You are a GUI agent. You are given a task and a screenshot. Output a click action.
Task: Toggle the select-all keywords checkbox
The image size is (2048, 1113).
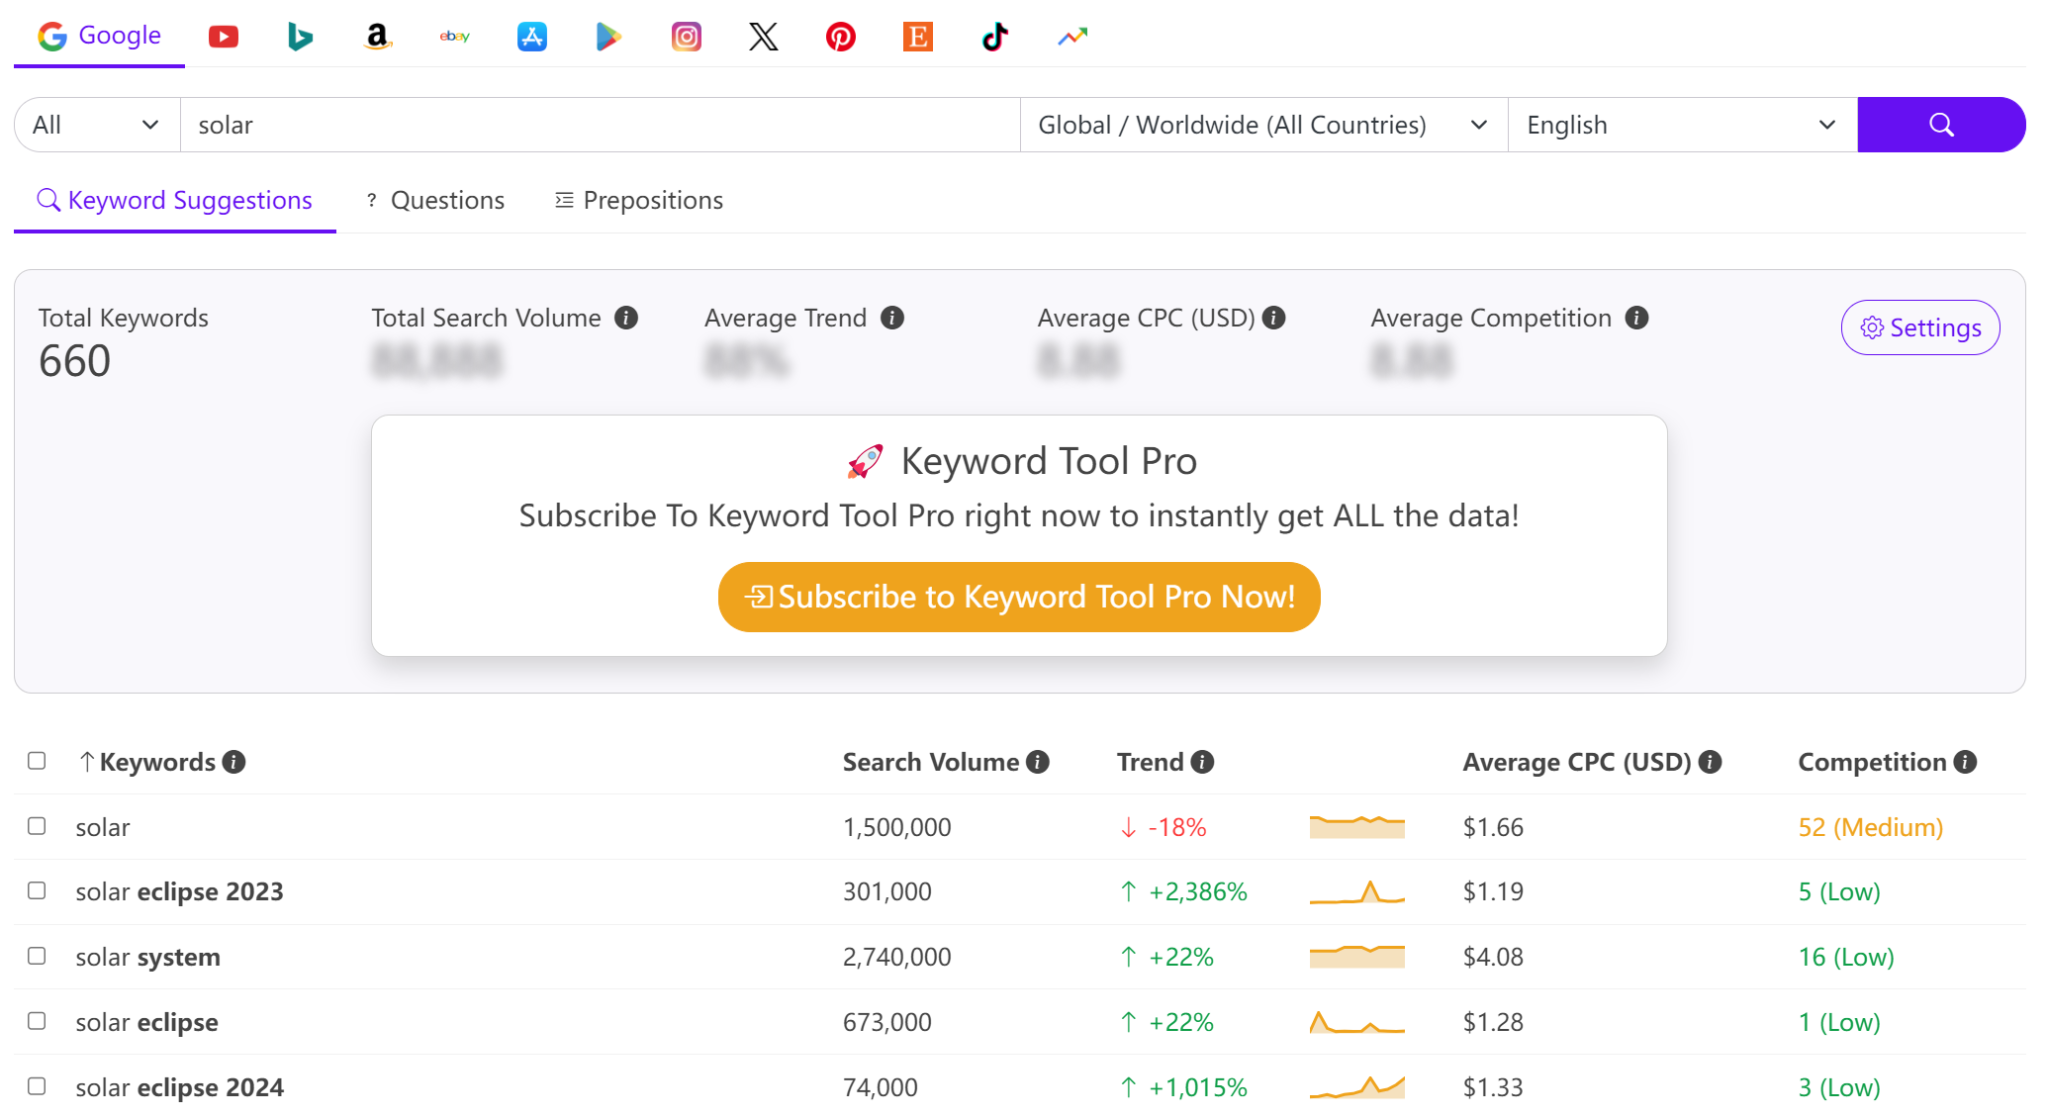tap(37, 761)
